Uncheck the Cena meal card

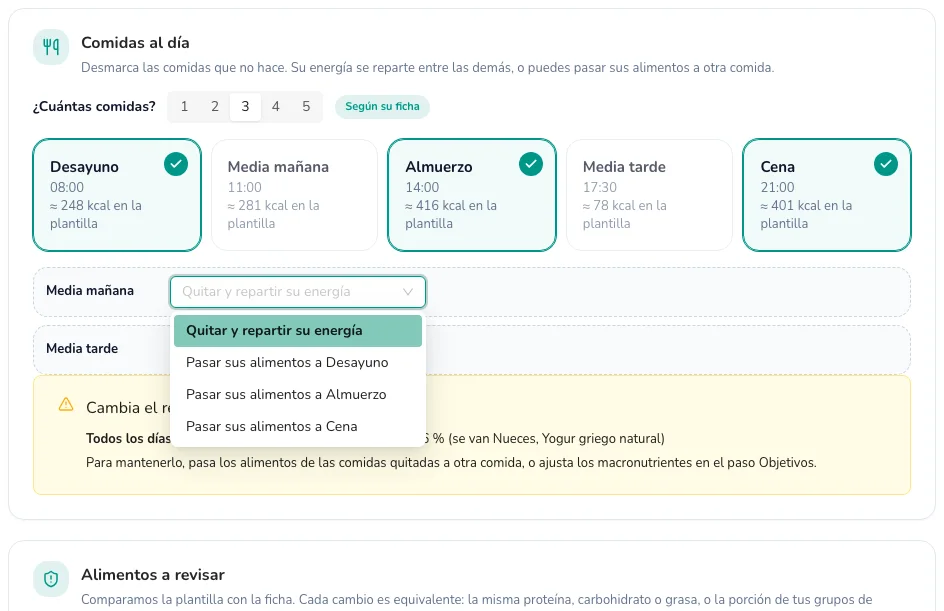827,195
